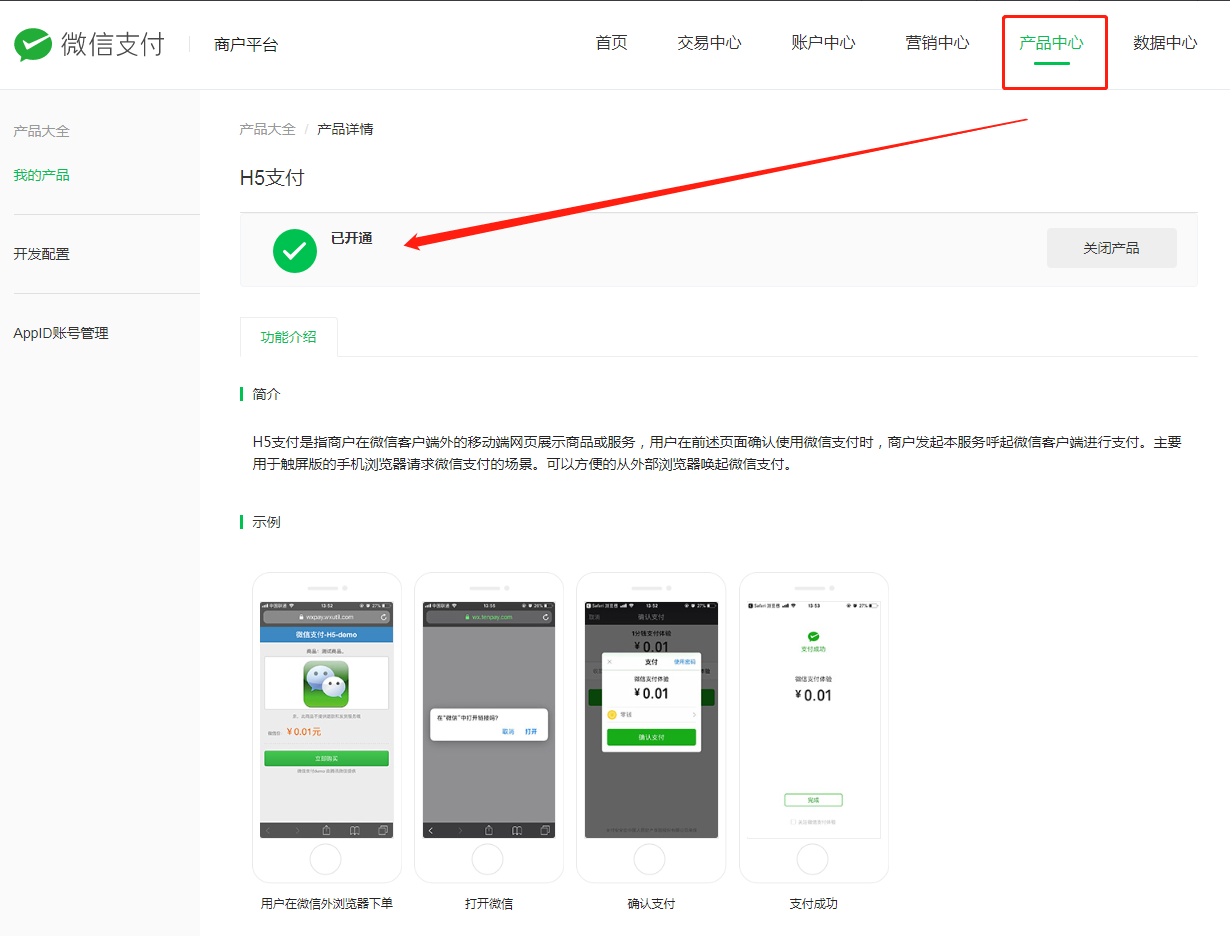Click the 已开通 status text
Viewport: 1230px width, 936px height.
[351, 238]
